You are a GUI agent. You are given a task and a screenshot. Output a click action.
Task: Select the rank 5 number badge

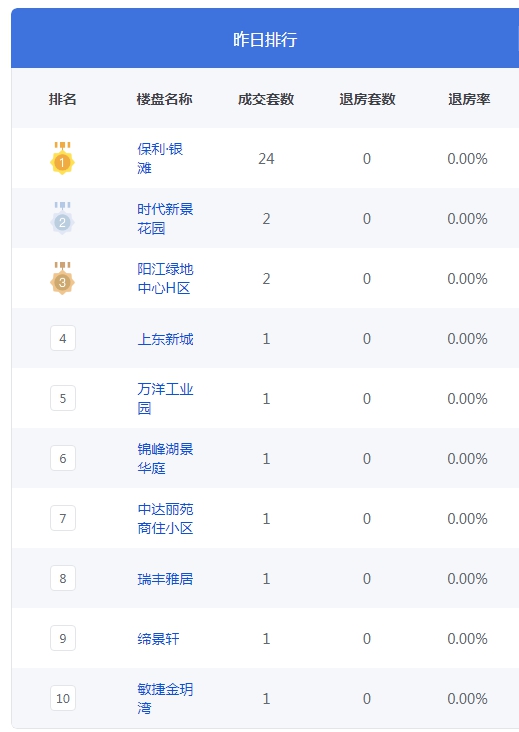[63, 398]
